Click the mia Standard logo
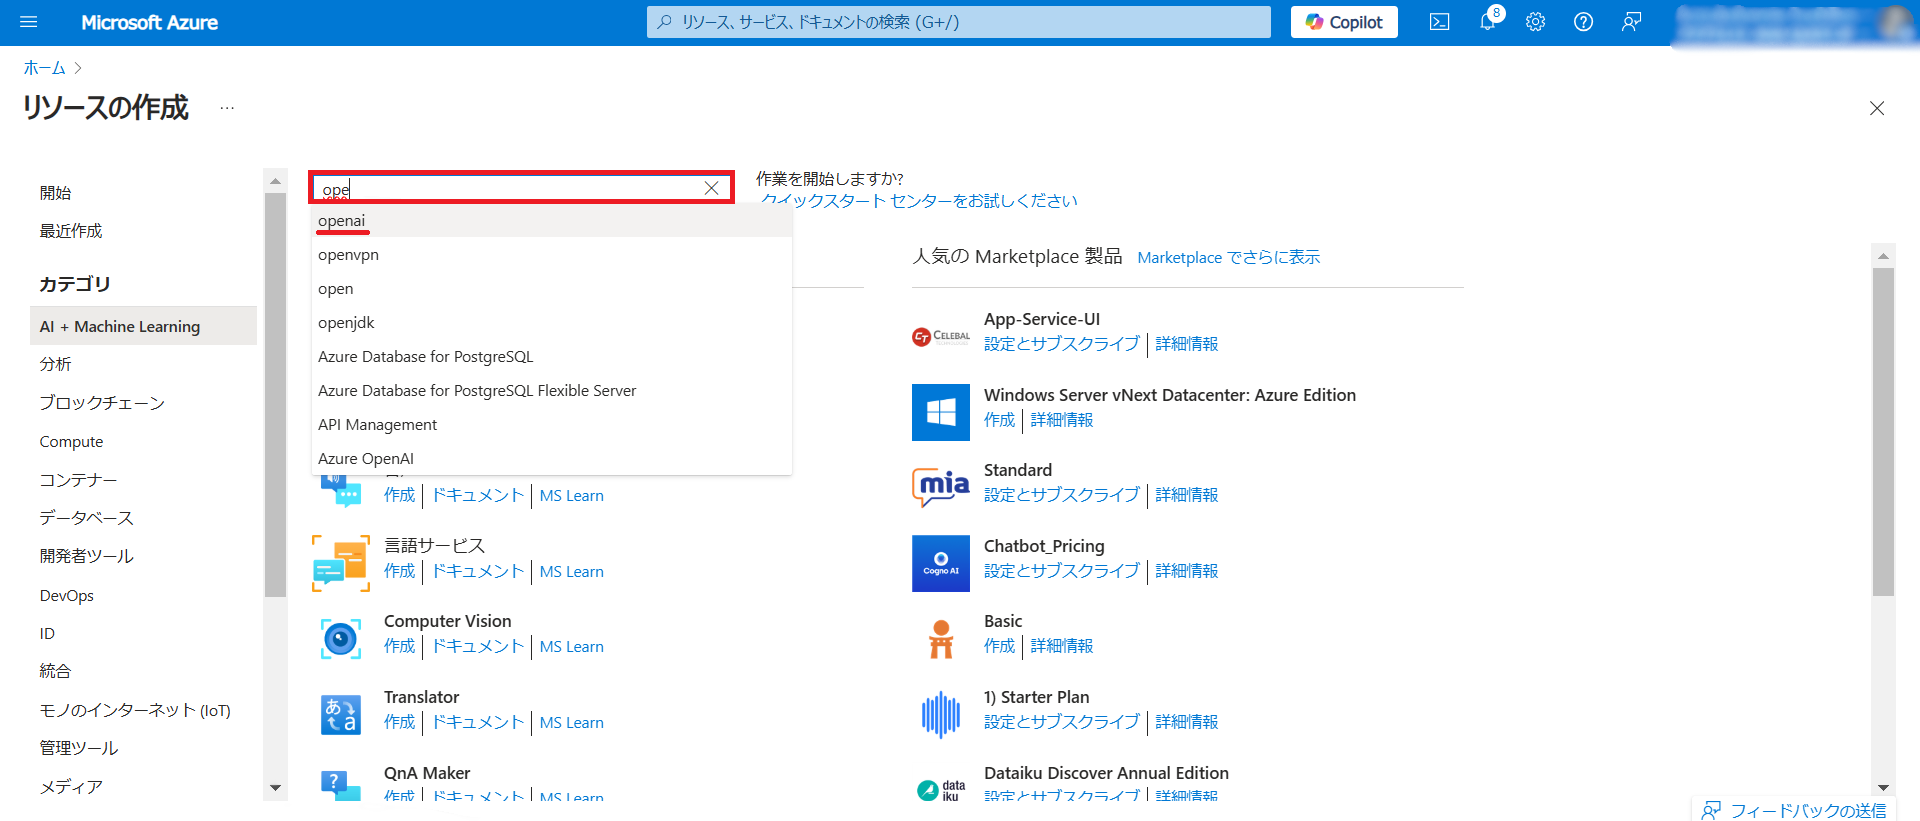This screenshot has height=821, width=1920. (x=941, y=487)
